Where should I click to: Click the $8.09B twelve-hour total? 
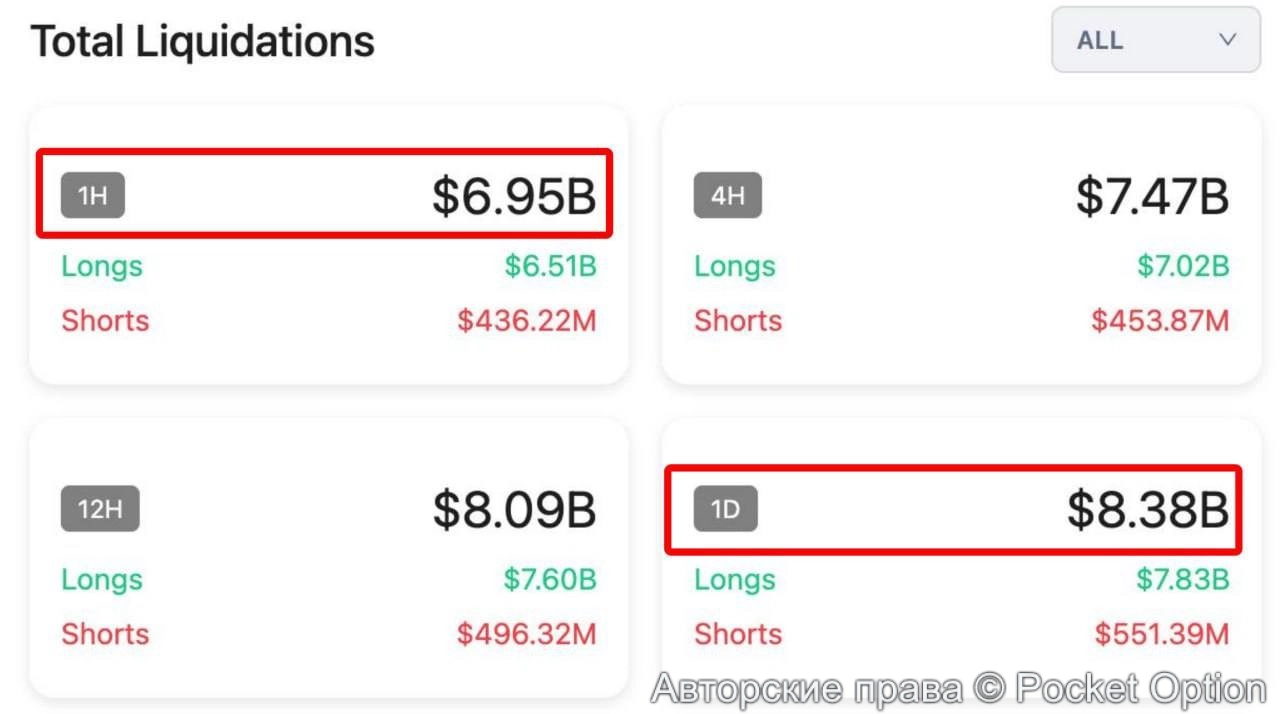(x=514, y=509)
